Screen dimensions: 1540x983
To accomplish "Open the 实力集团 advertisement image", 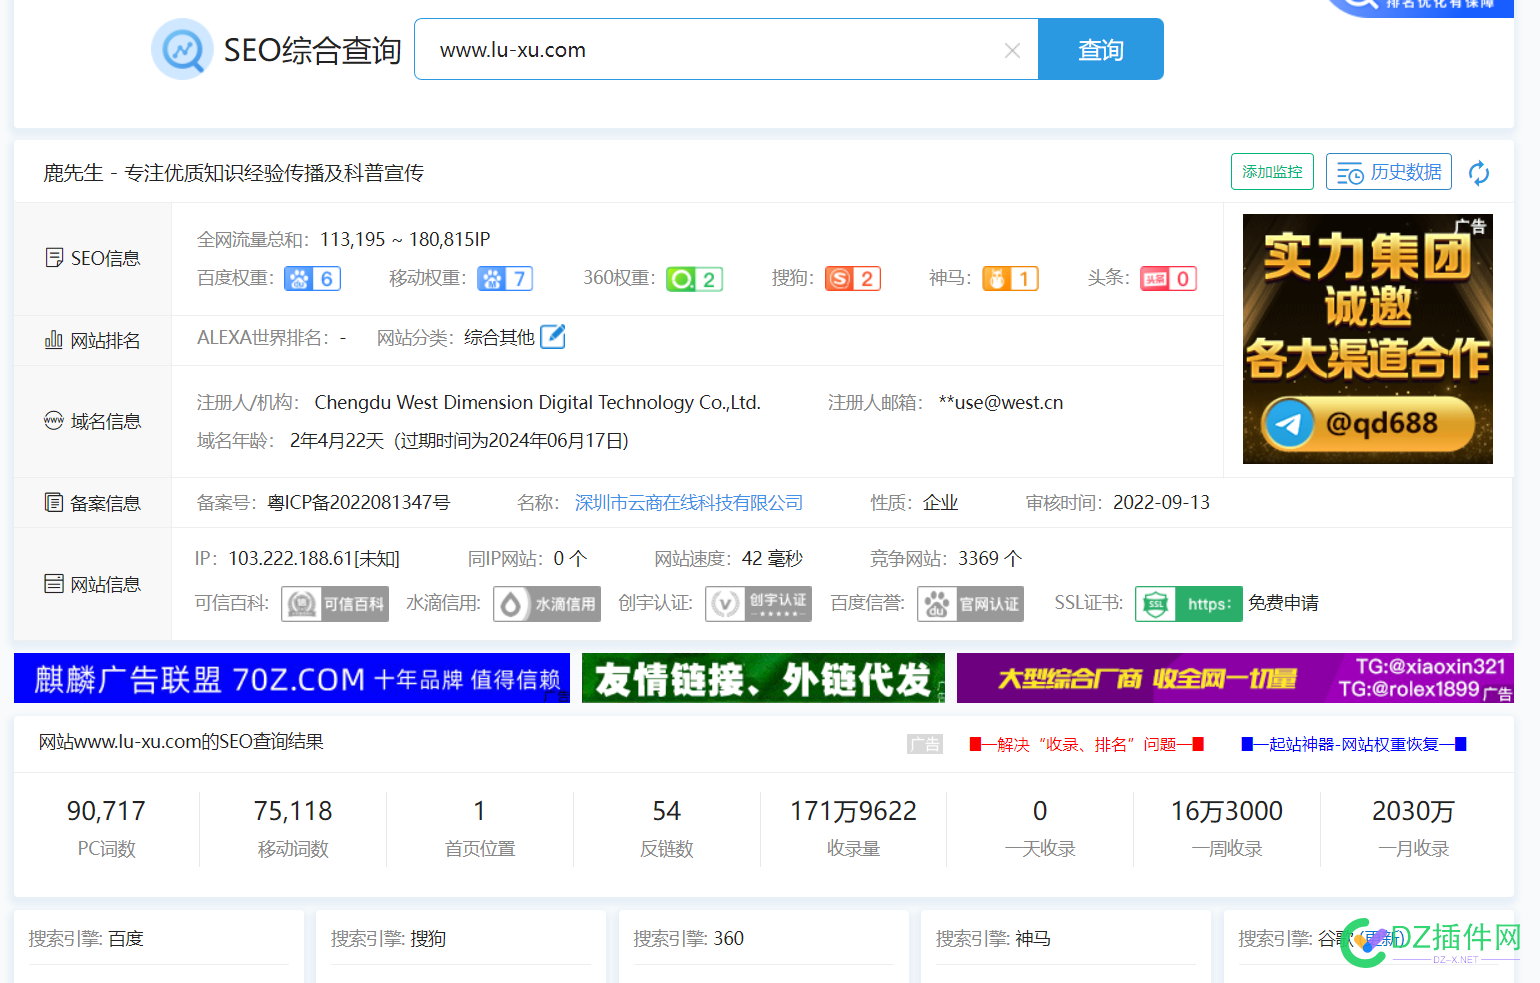I will (x=1368, y=339).
